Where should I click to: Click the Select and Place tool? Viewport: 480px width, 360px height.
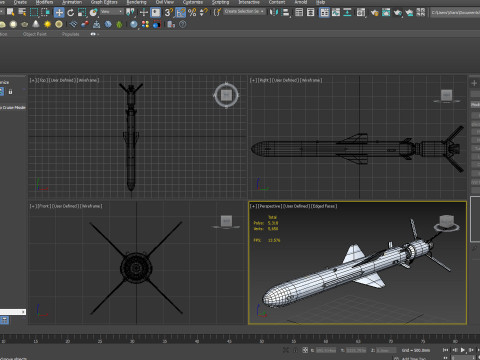pyautogui.click(x=94, y=13)
